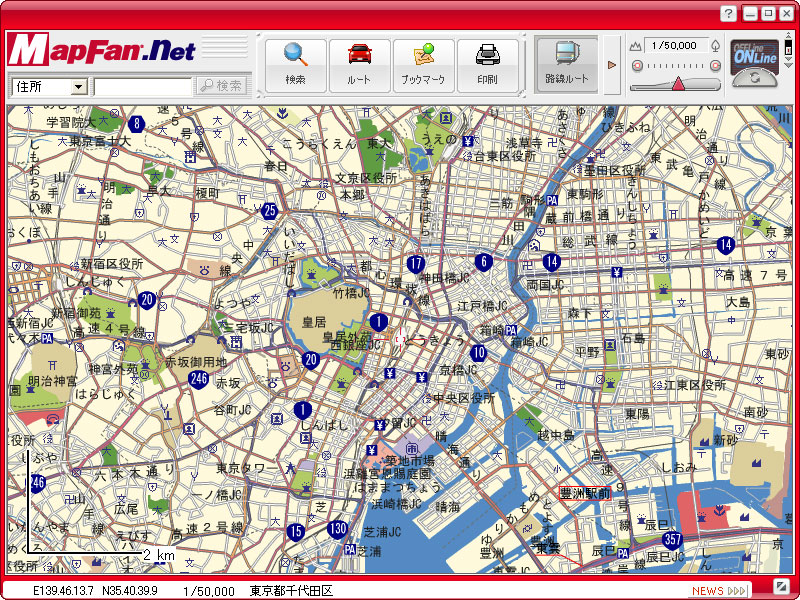Viewport: 800px width, 600px height.
Task: Open the ブックマーク bookmark tool
Action: 423,65
